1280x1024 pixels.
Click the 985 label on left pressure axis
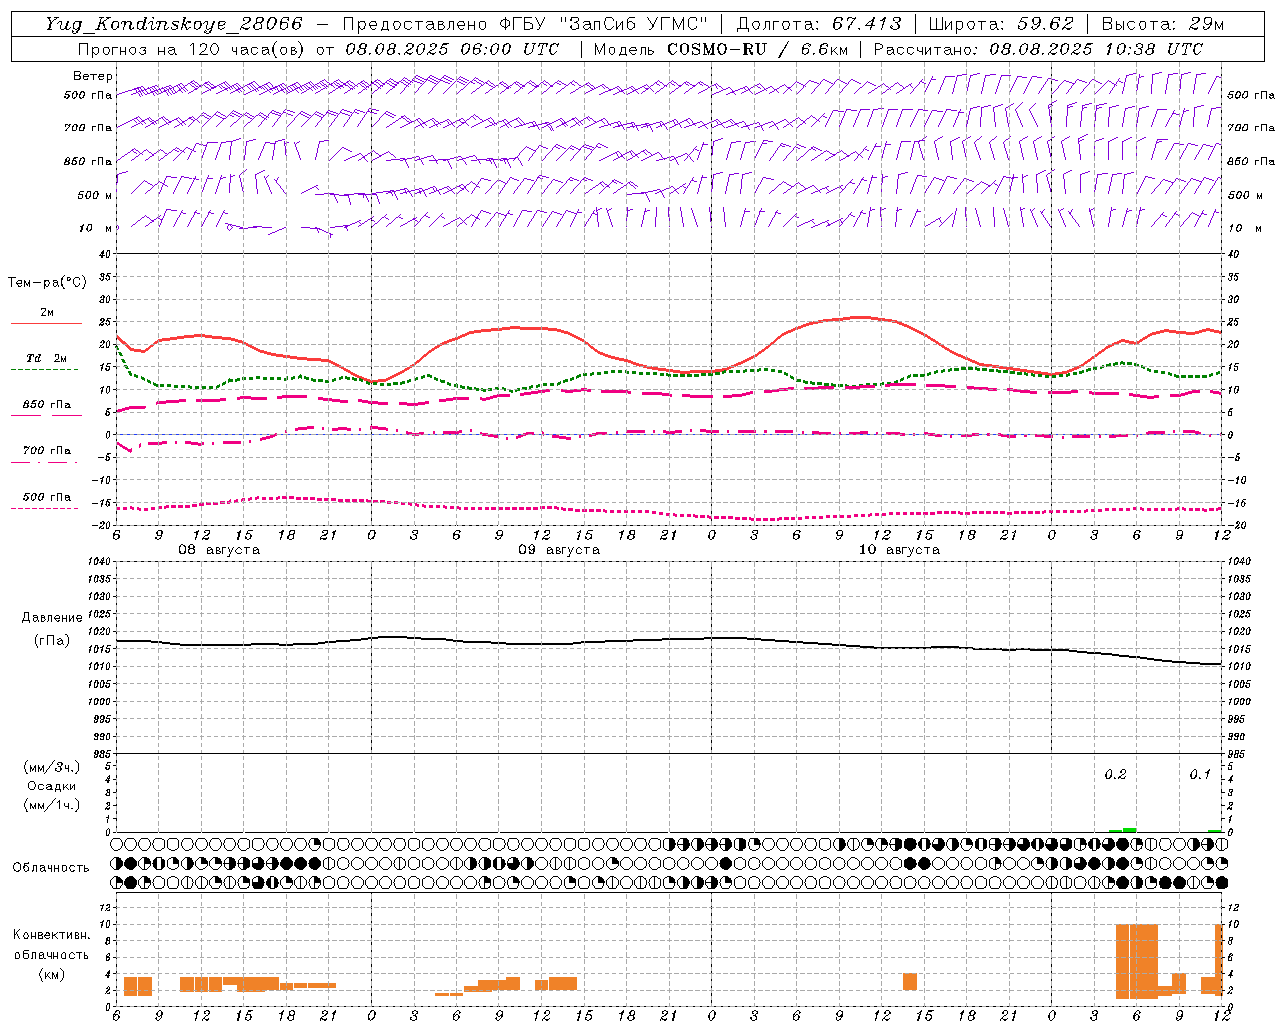[x=102, y=754]
